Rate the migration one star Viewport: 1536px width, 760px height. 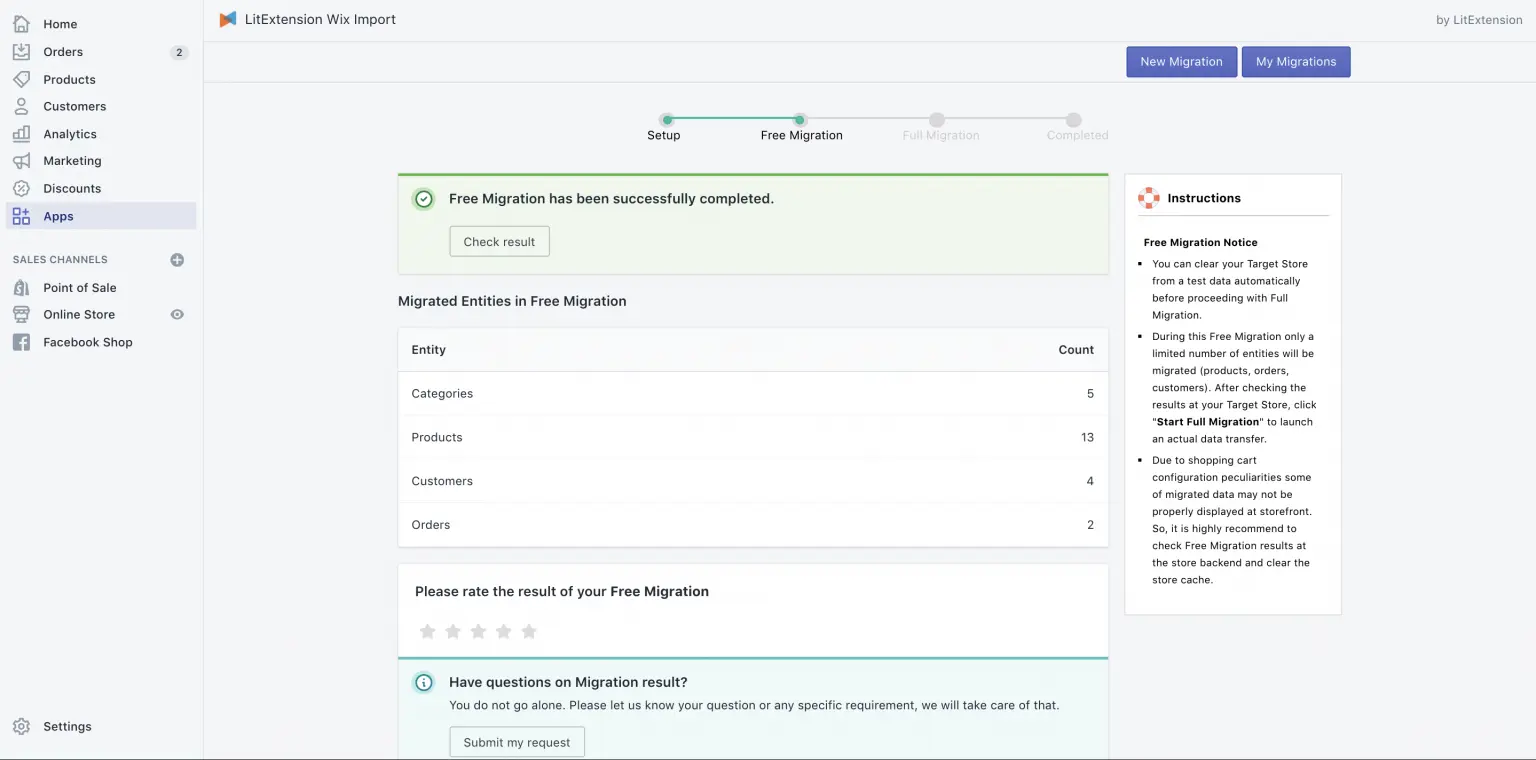coord(427,631)
